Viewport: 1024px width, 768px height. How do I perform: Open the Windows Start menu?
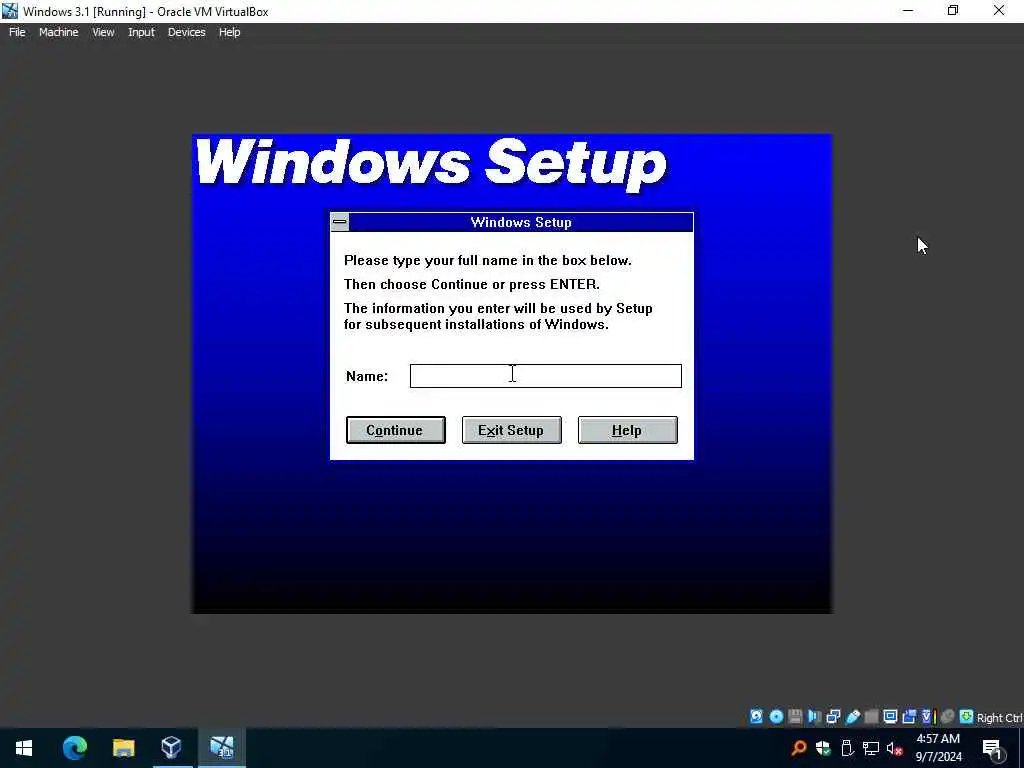(24, 748)
